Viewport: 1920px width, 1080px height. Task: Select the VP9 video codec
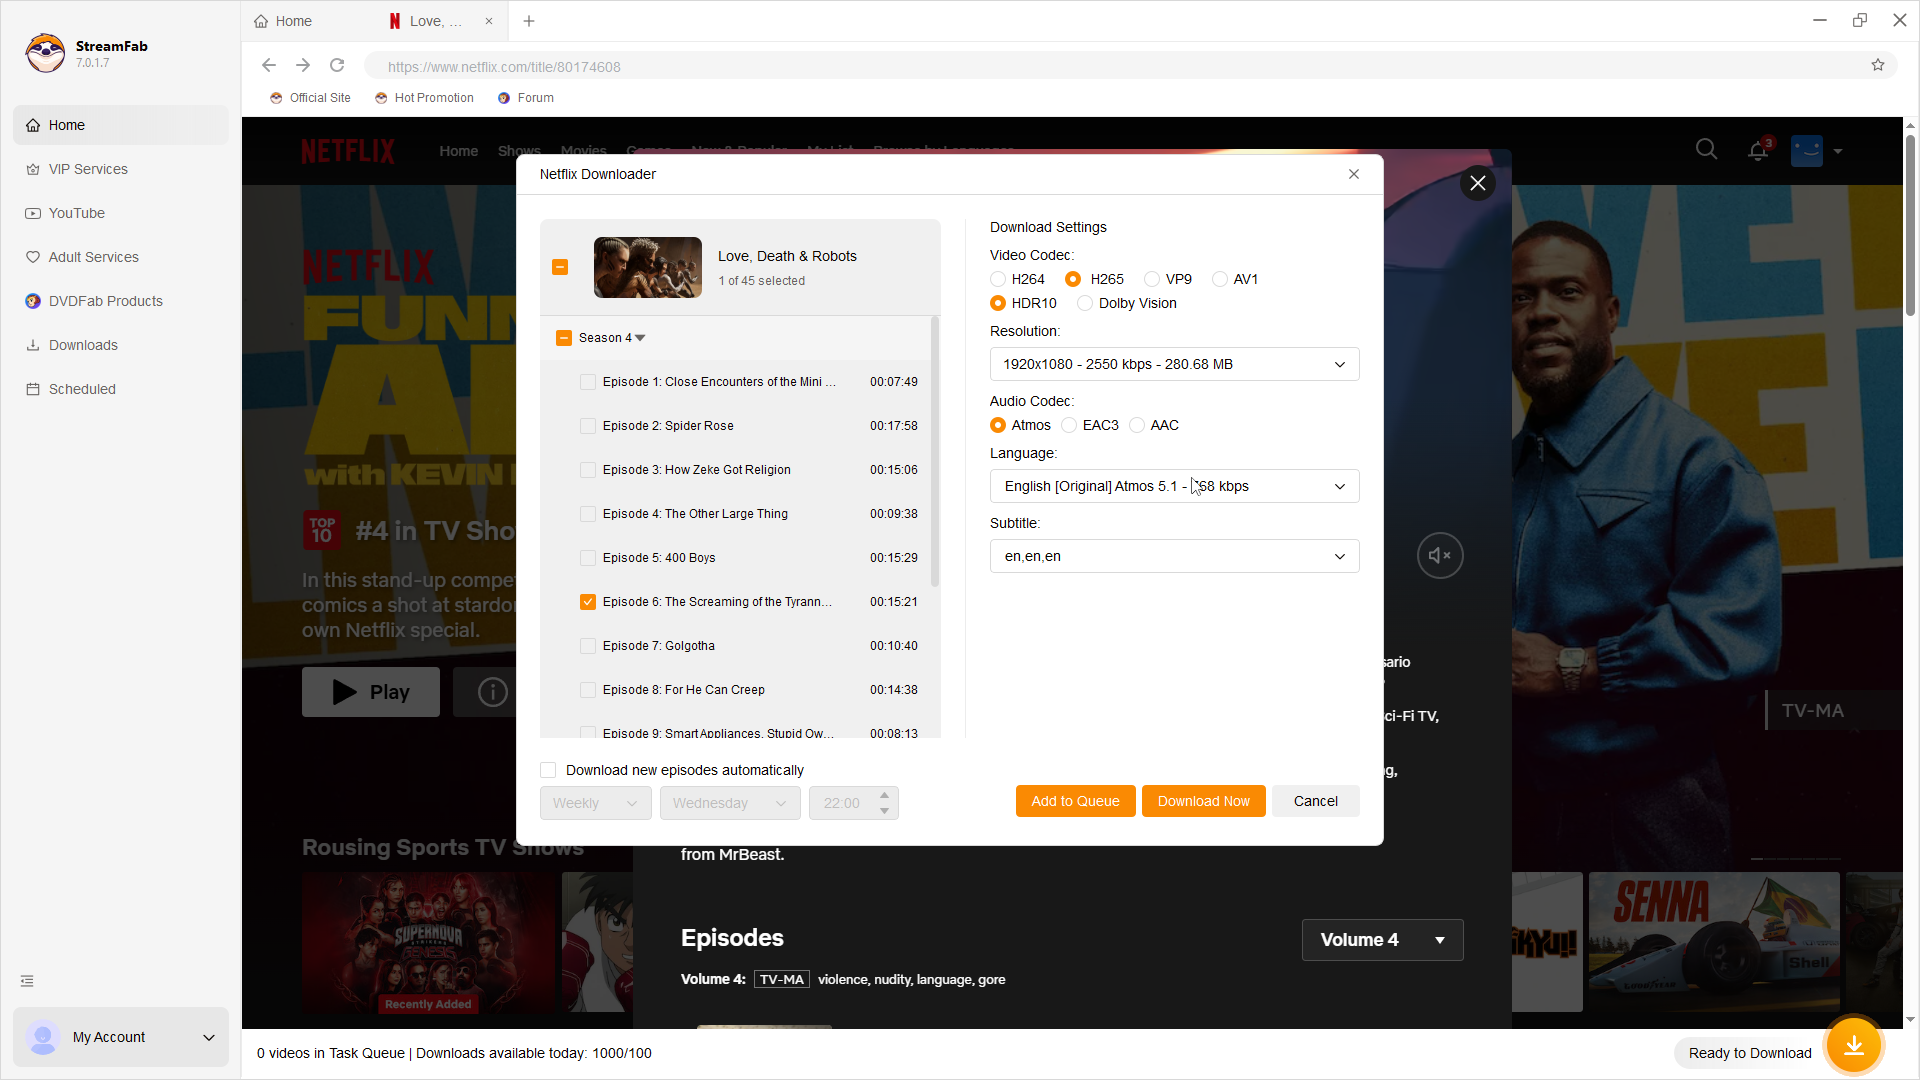point(1152,279)
